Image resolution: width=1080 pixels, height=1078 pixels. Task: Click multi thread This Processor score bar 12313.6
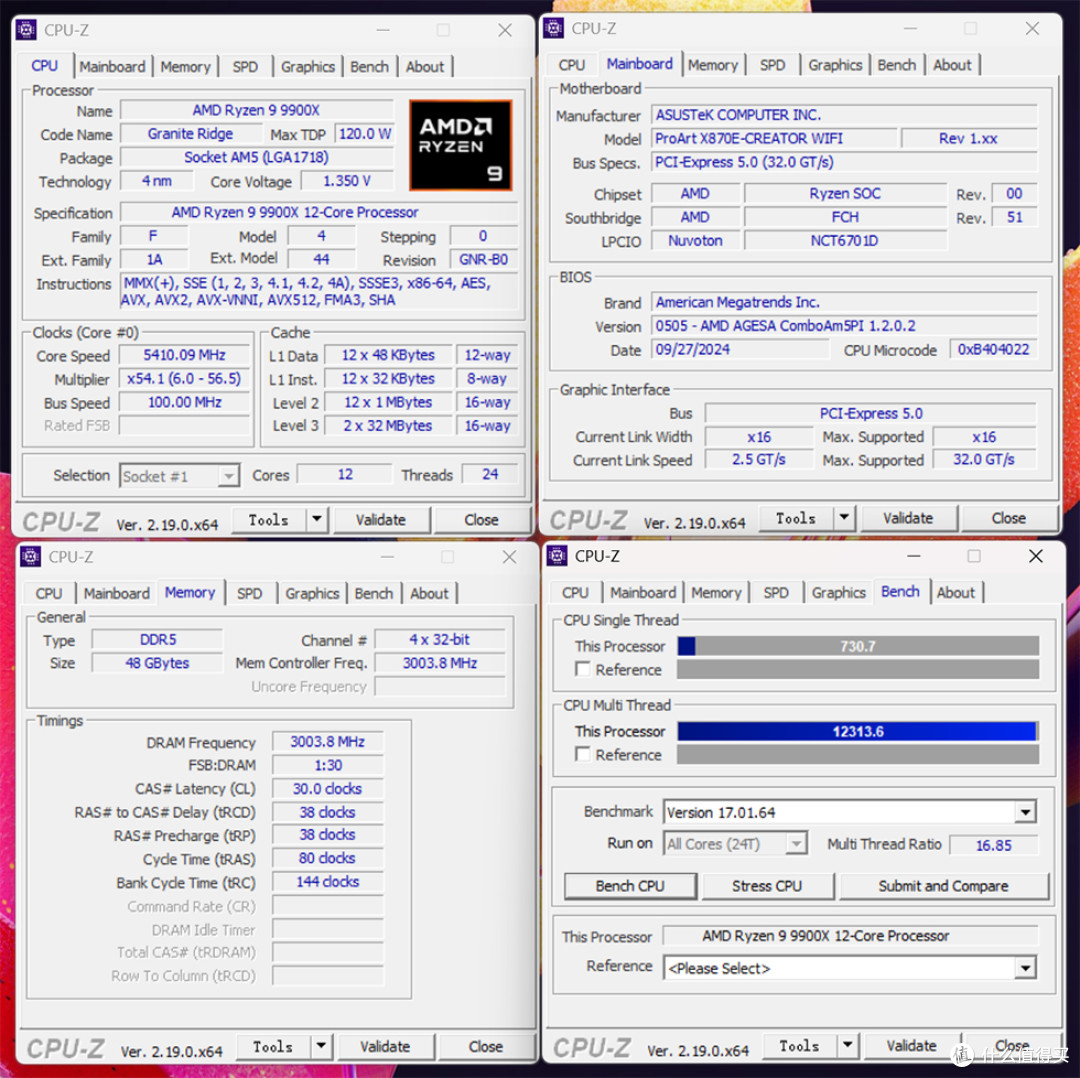(x=858, y=731)
